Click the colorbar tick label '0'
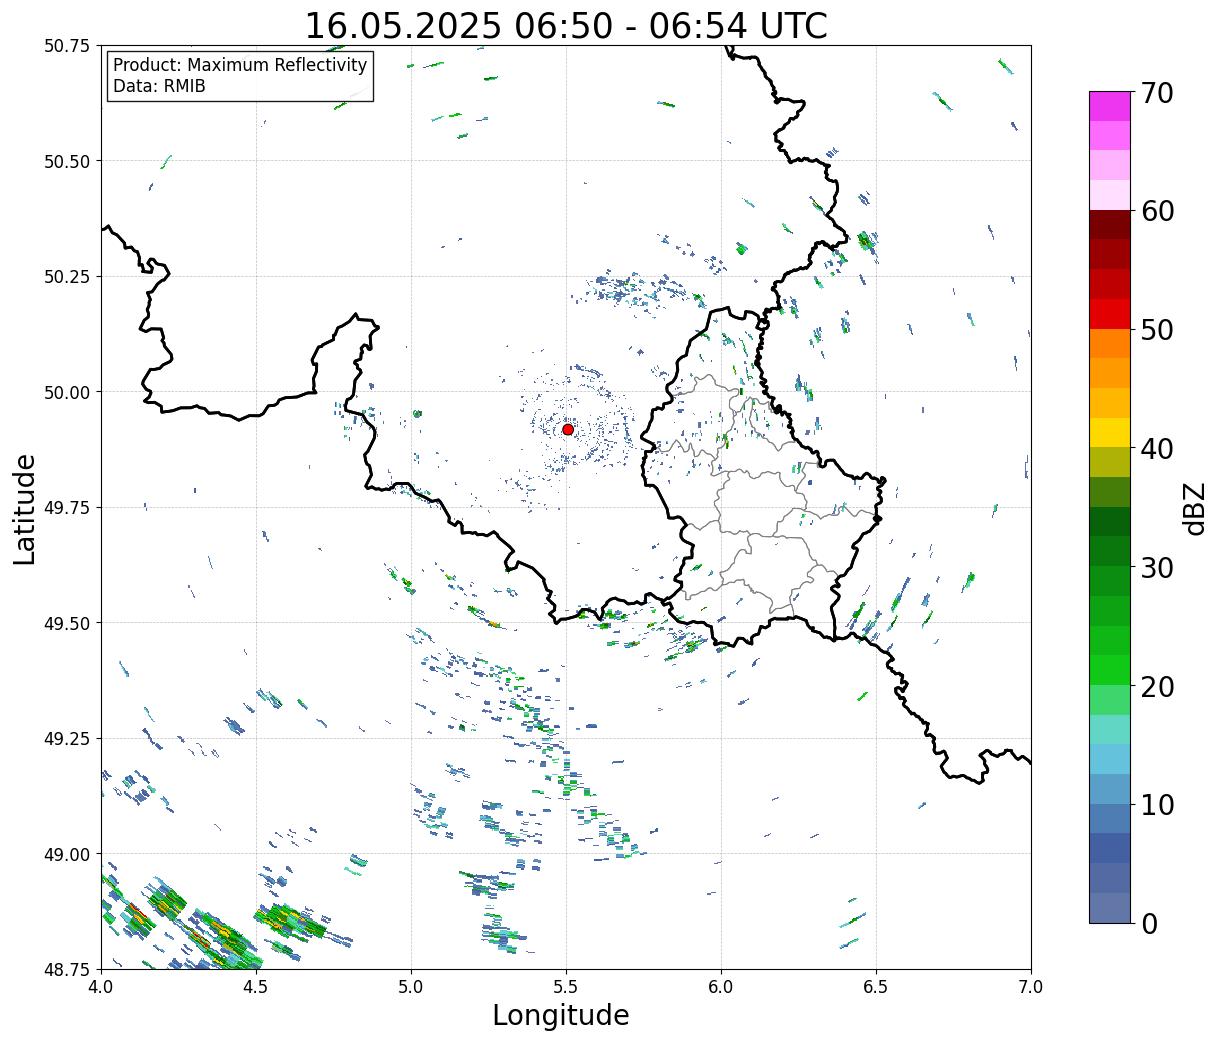1219x1040 pixels. click(x=1148, y=923)
